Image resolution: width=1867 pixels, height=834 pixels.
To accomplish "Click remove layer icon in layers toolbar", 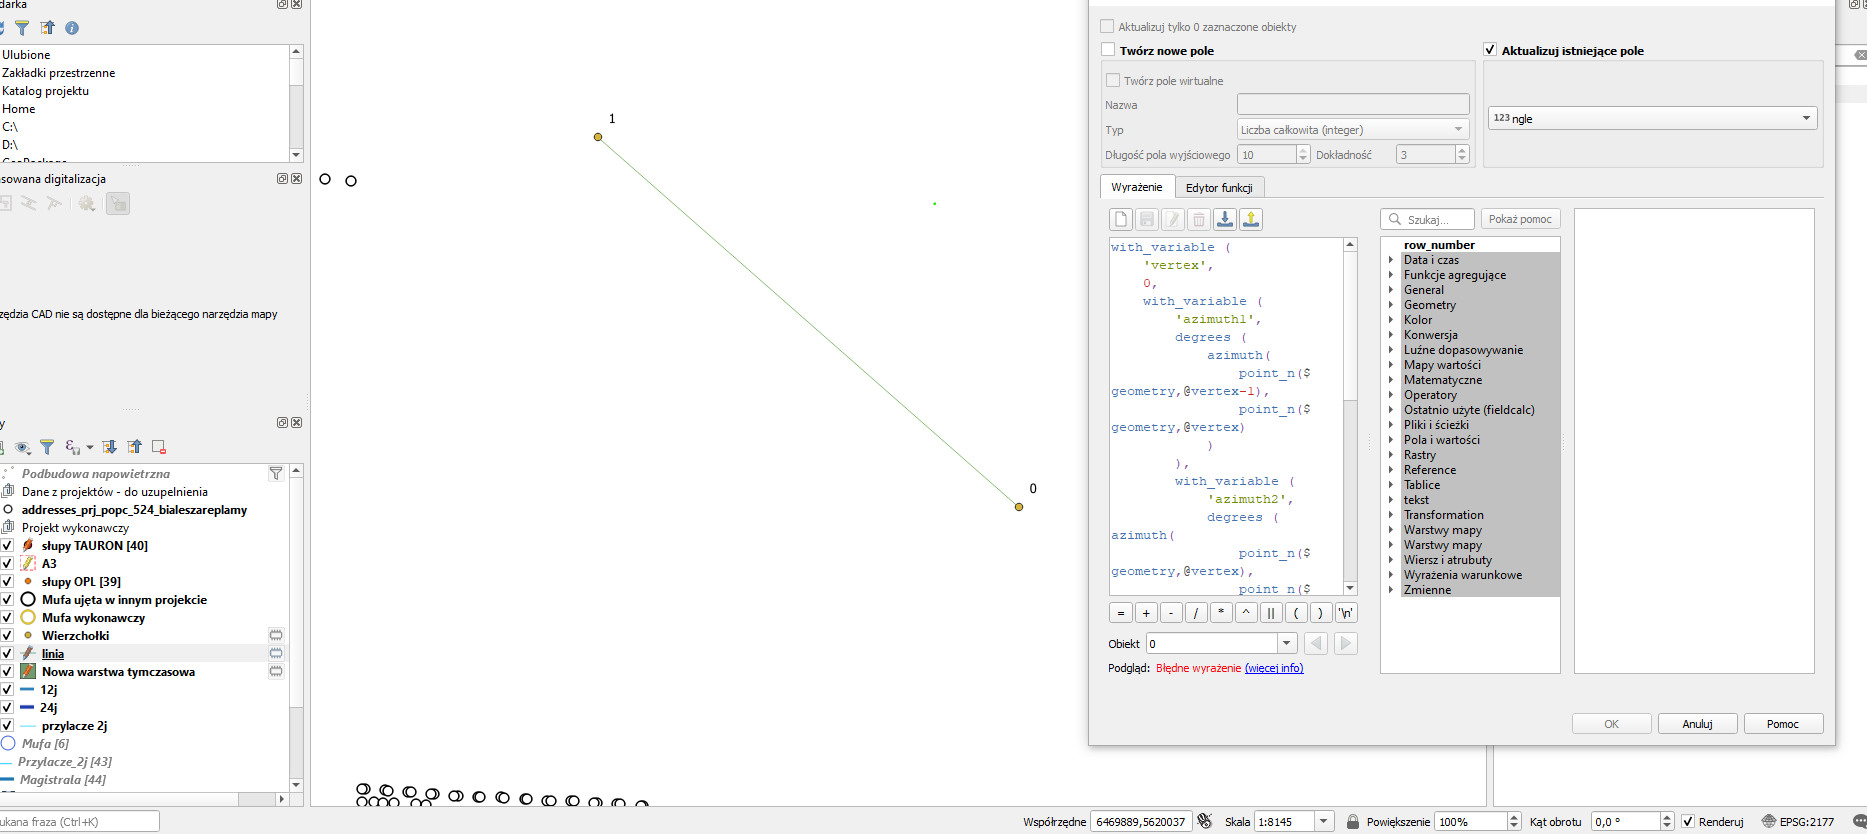I will [x=159, y=447].
